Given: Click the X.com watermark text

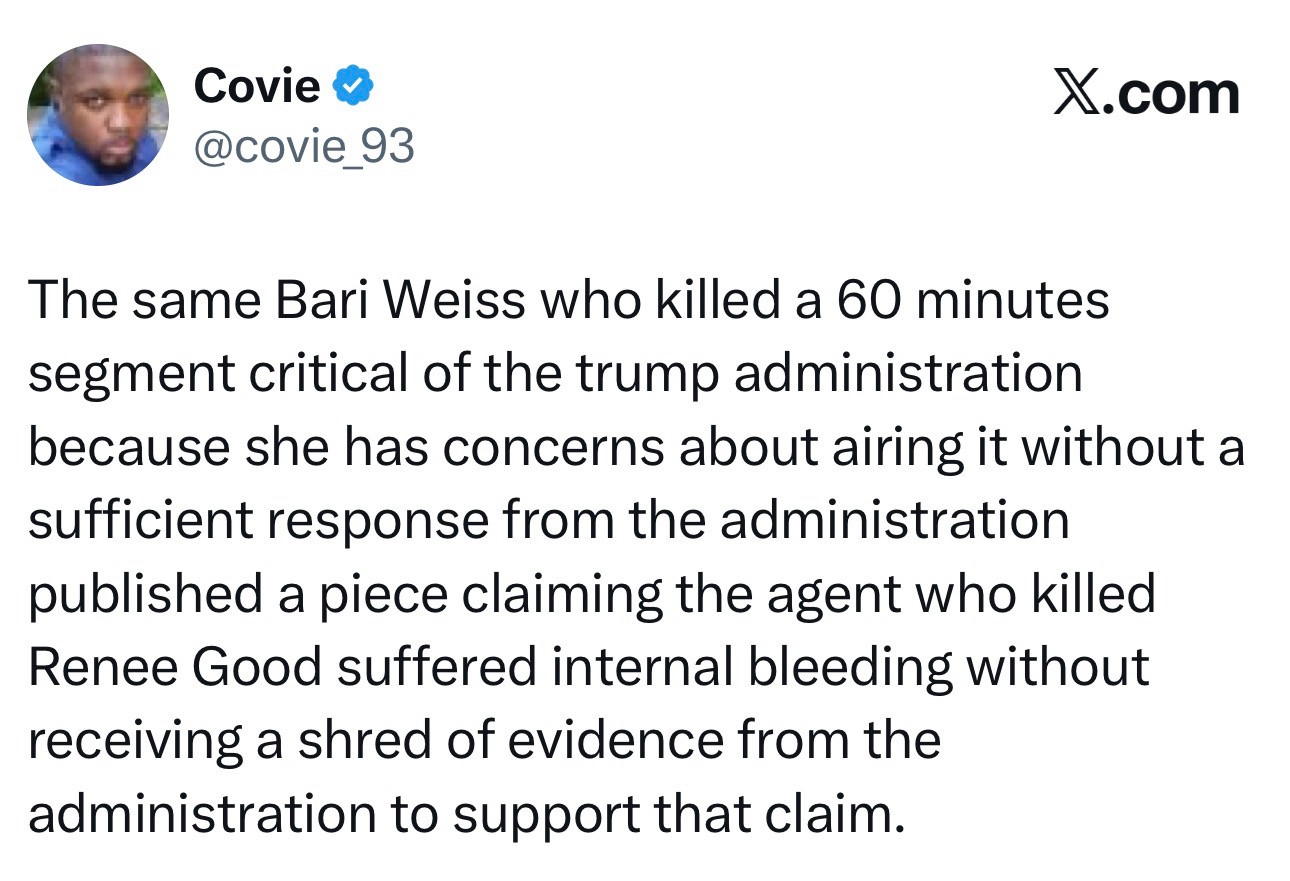Looking at the screenshot, I should point(1146,95).
